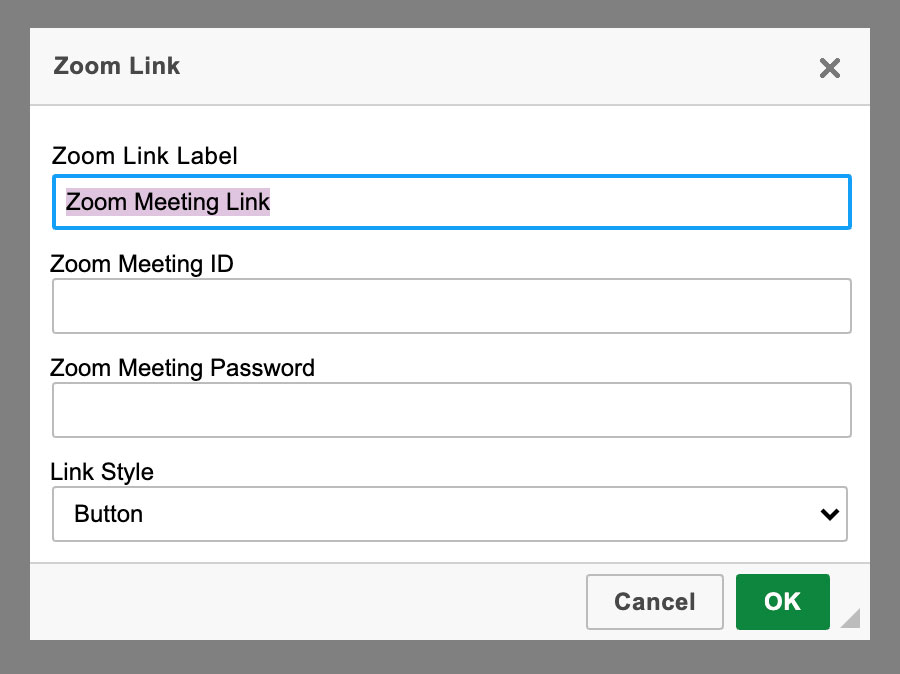The image size is (900, 674).
Task: Open the Link Style dropdown showing Button
Action: [449, 514]
